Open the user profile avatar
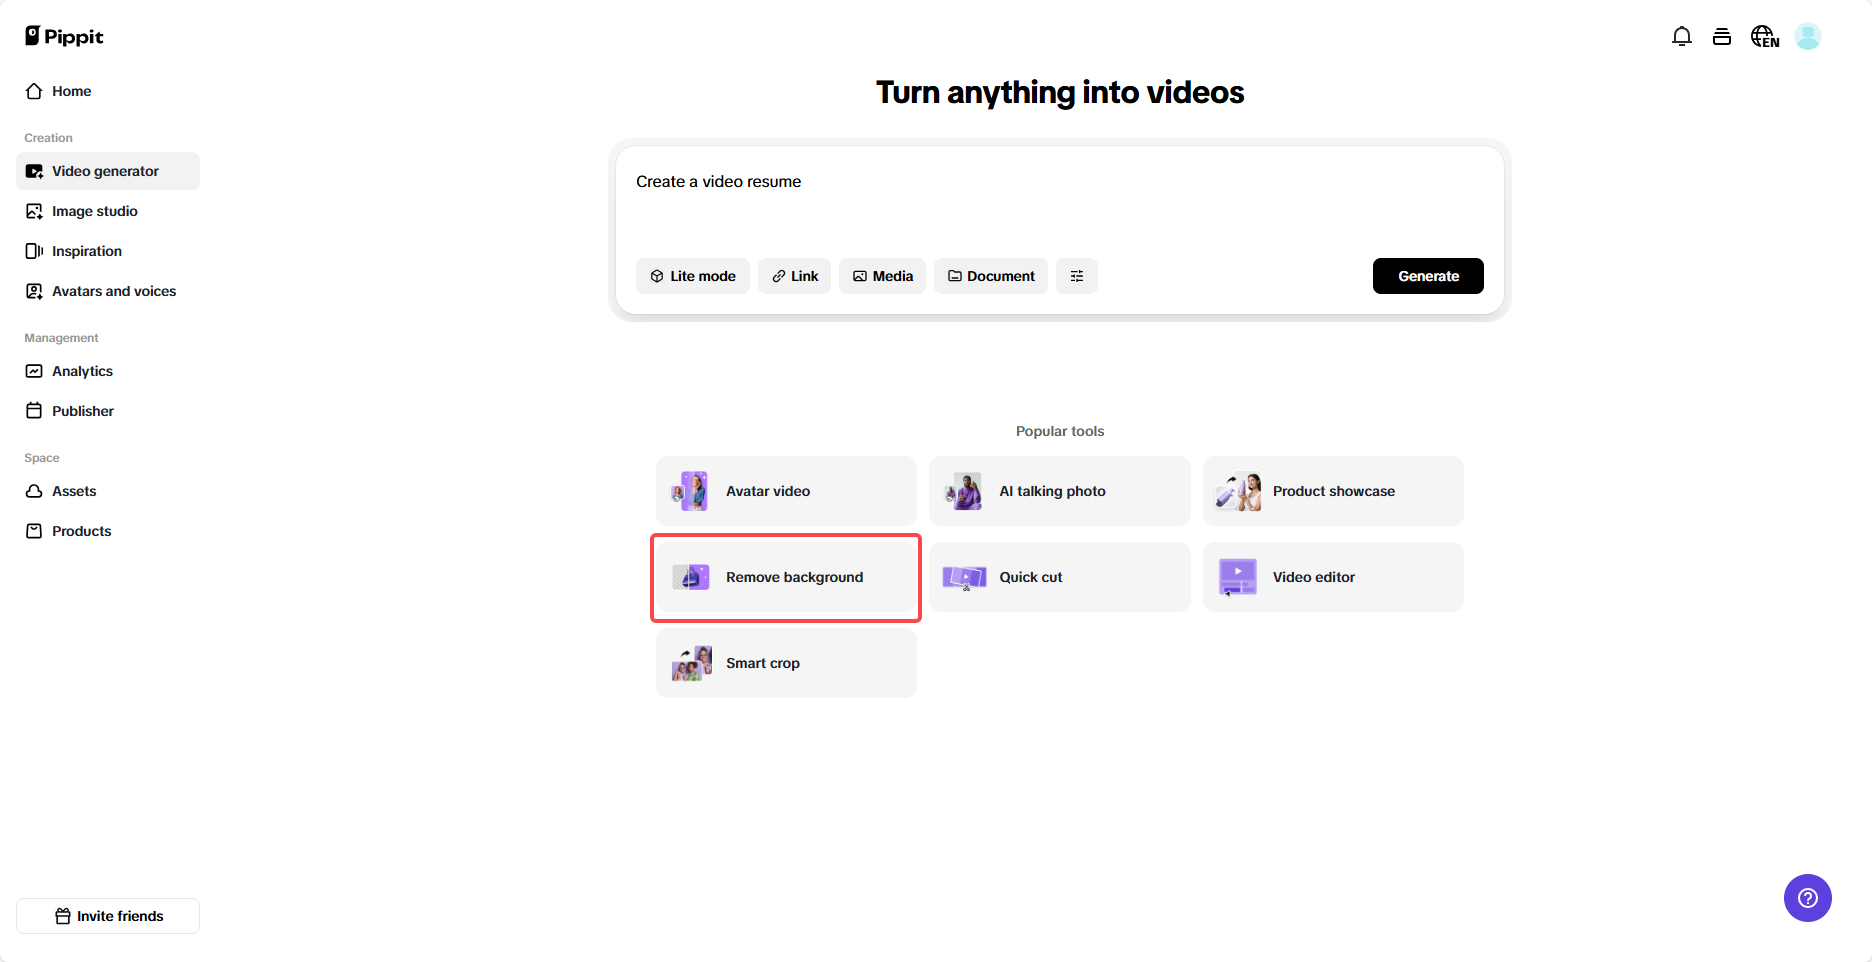Viewport: 1872px width, 962px height. [1808, 37]
